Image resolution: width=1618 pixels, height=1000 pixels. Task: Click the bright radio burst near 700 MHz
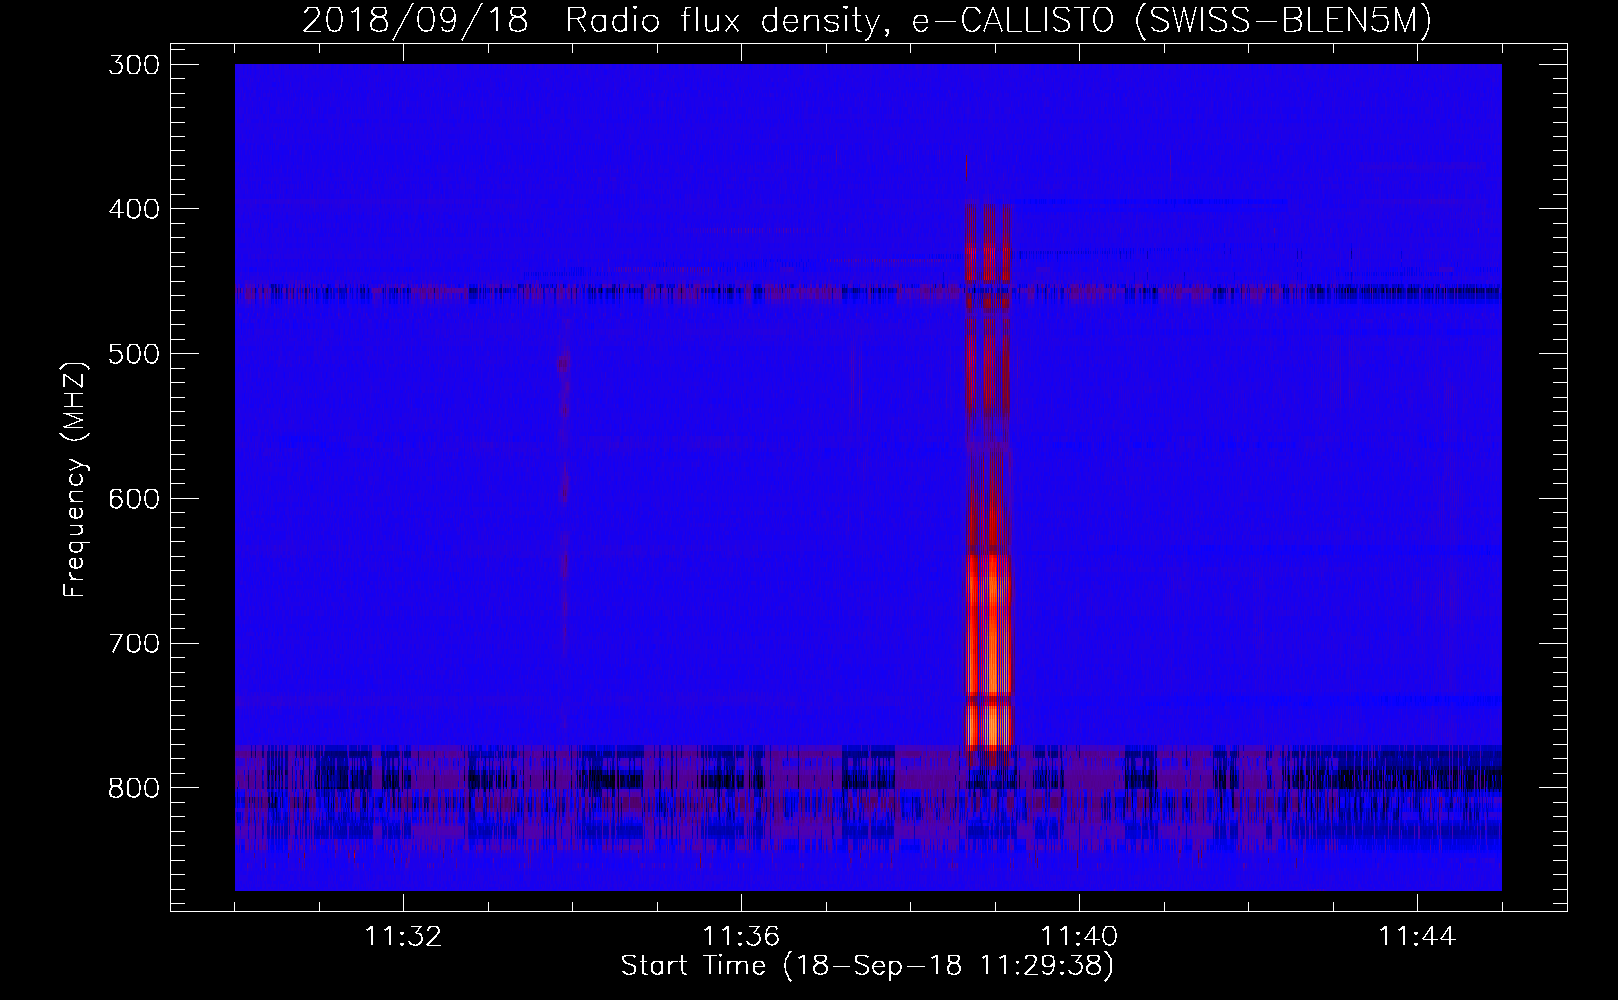coord(988,652)
